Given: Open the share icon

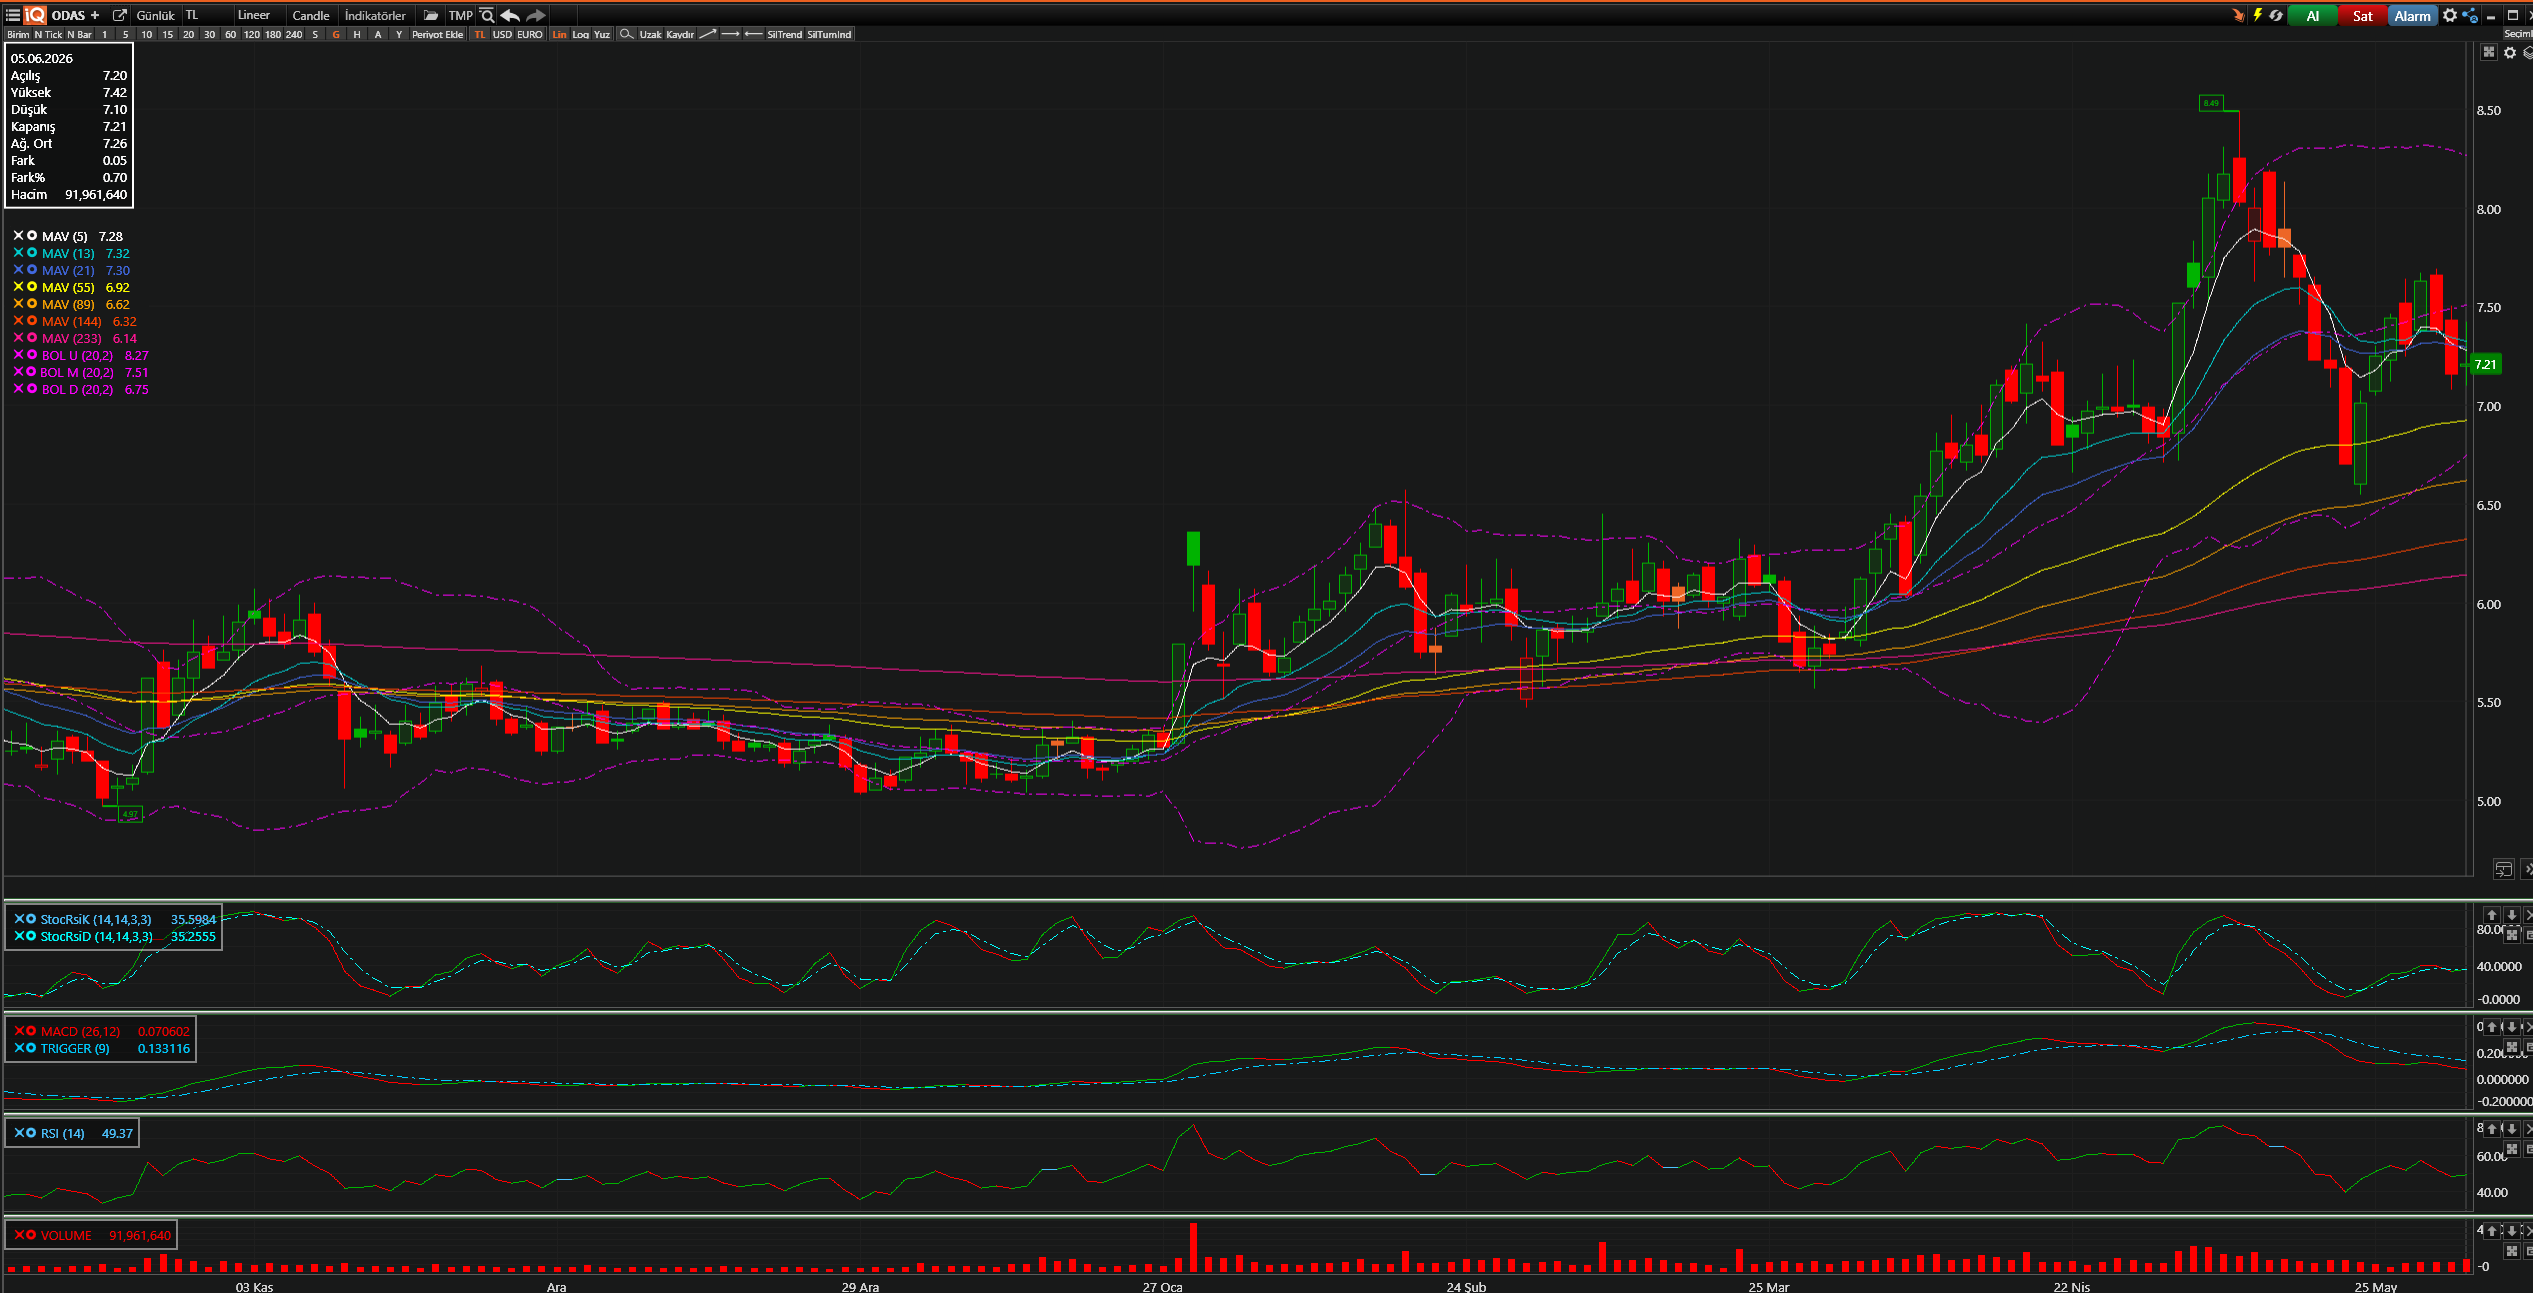Looking at the screenshot, I should pos(2470,15).
